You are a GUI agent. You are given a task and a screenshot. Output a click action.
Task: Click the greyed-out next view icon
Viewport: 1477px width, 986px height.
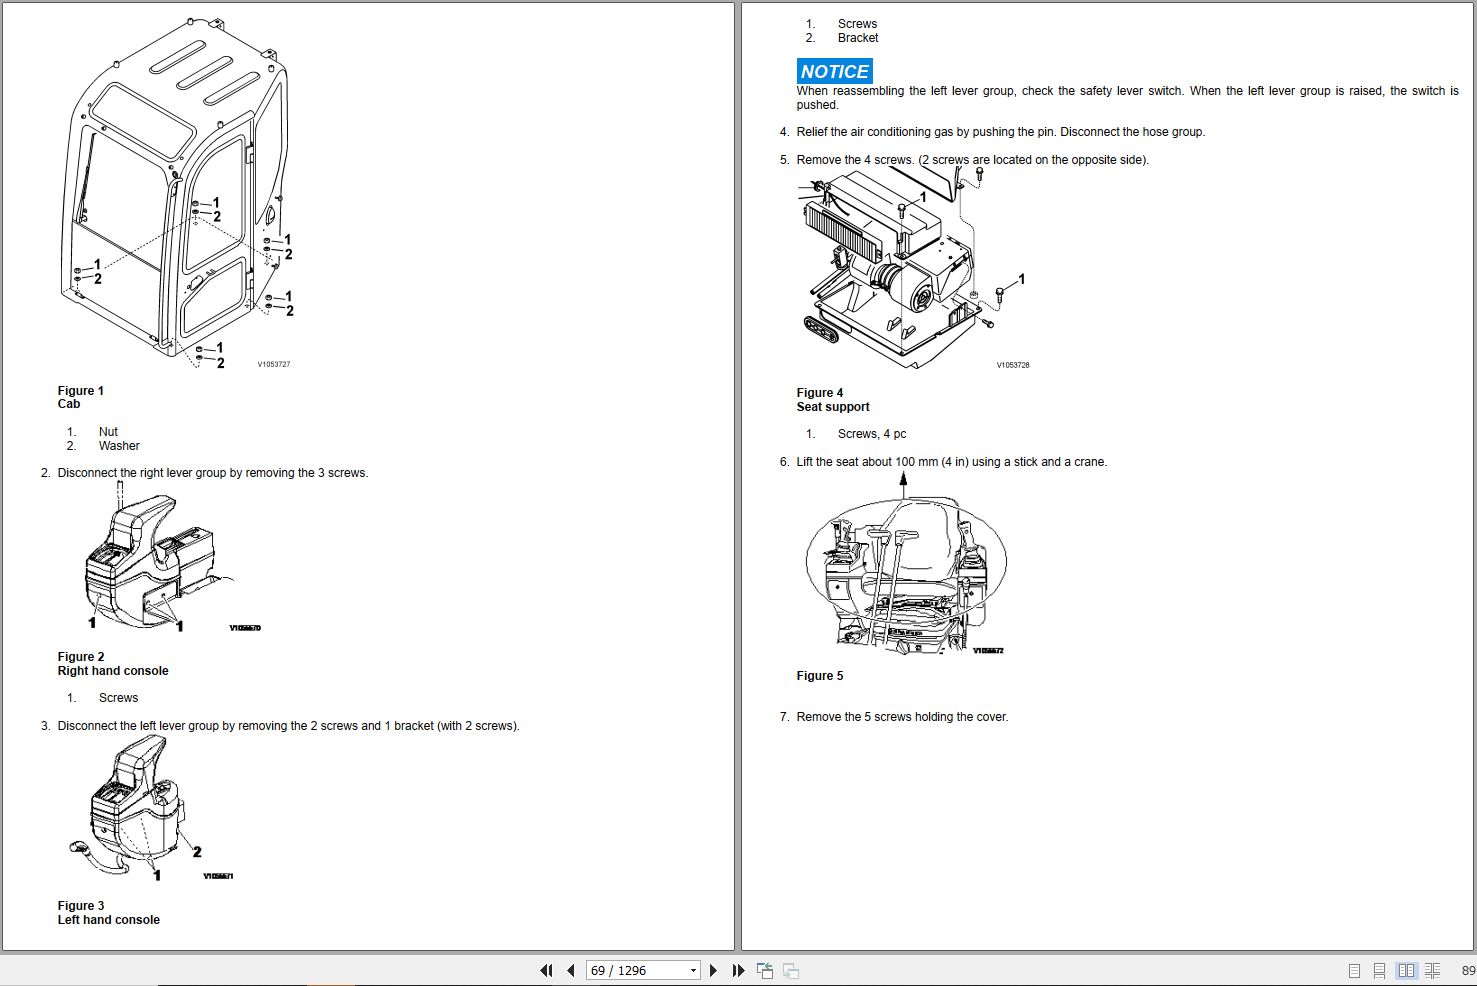pos(791,970)
